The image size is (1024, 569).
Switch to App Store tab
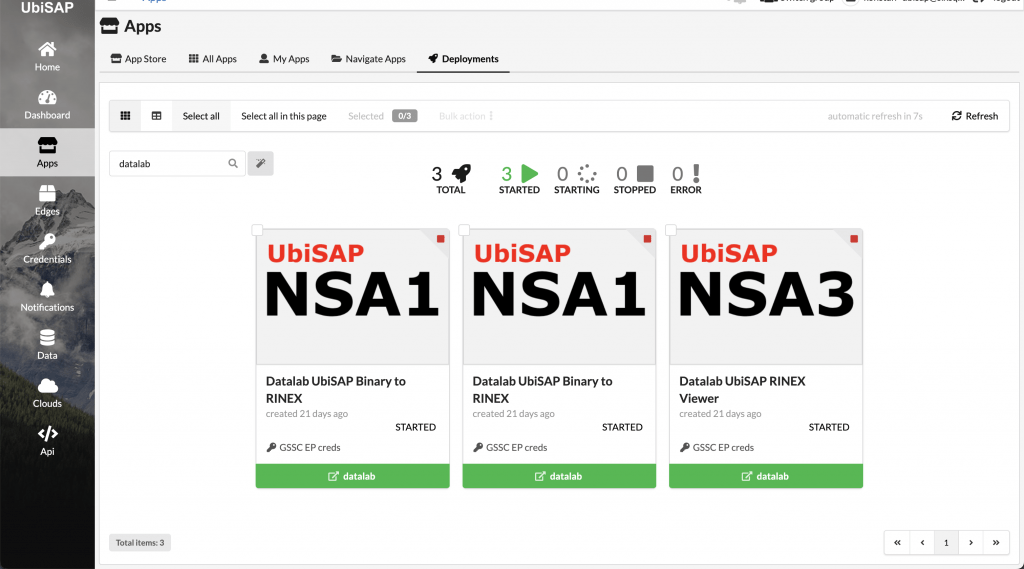[138, 59]
